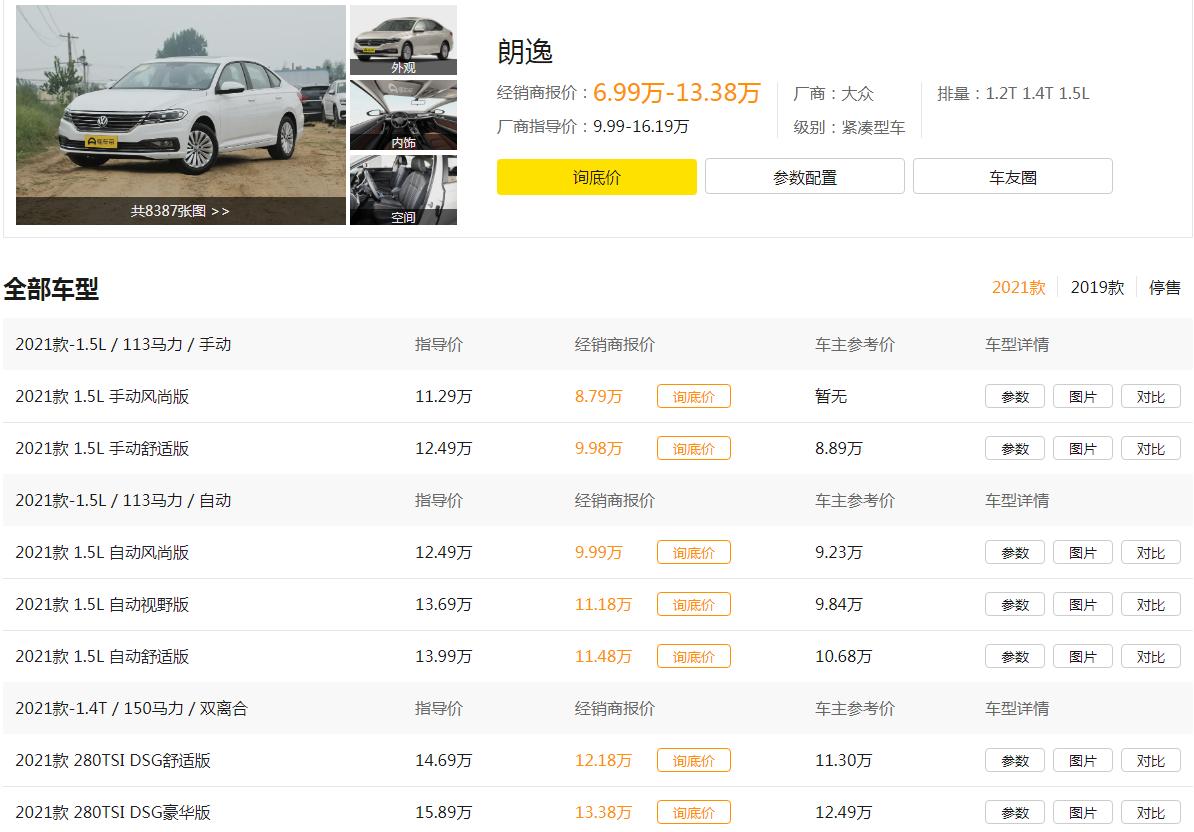Open 参数 for 280TSI DSG豪华版
1194x832 pixels.
(x=1014, y=812)
